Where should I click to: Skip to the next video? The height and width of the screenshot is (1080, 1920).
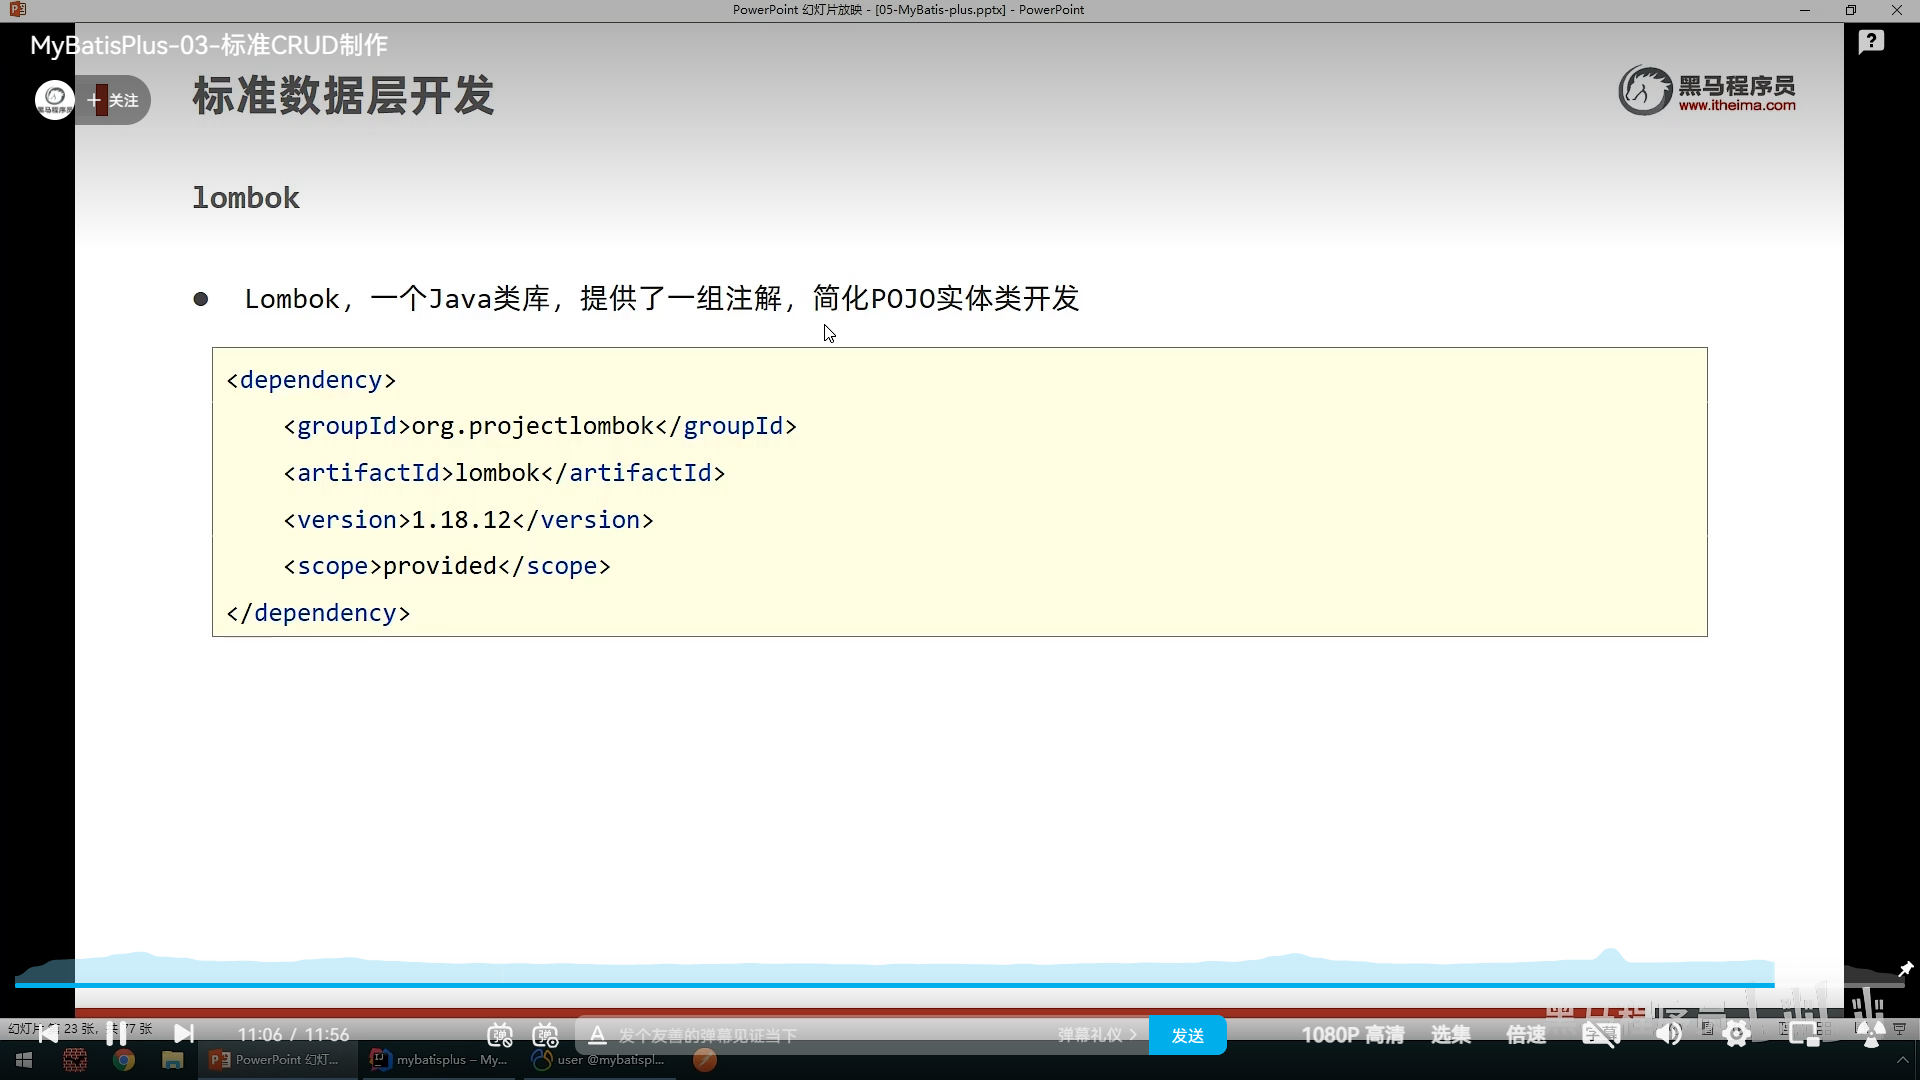(x=184, y=1034)
